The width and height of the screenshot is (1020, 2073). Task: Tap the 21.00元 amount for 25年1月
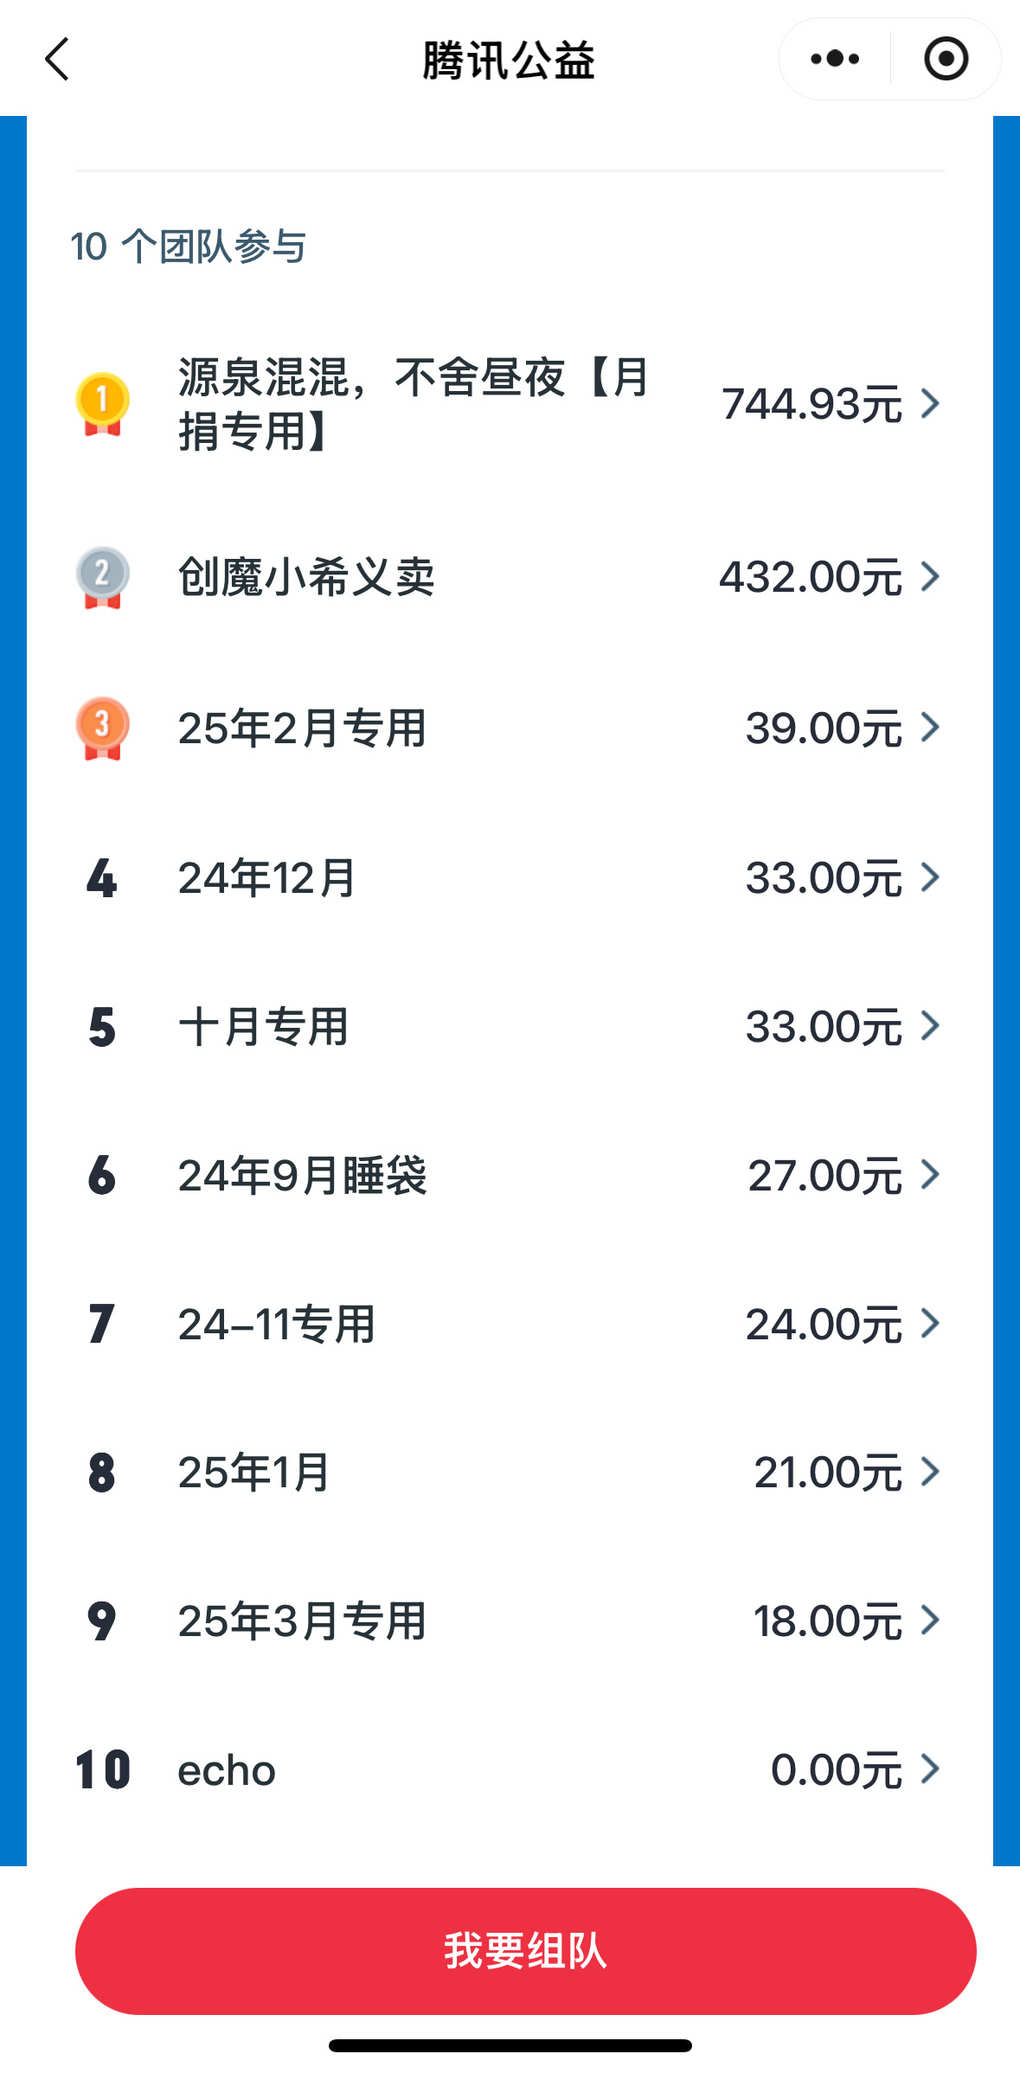(828, 1473)
